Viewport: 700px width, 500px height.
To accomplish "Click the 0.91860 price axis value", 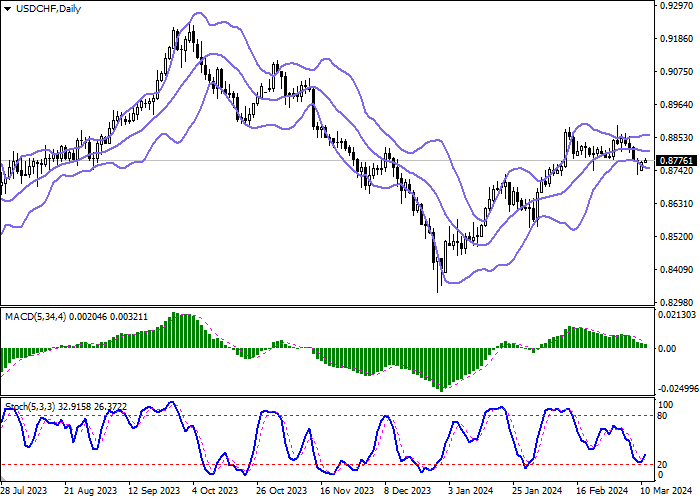I will [676, 39].
